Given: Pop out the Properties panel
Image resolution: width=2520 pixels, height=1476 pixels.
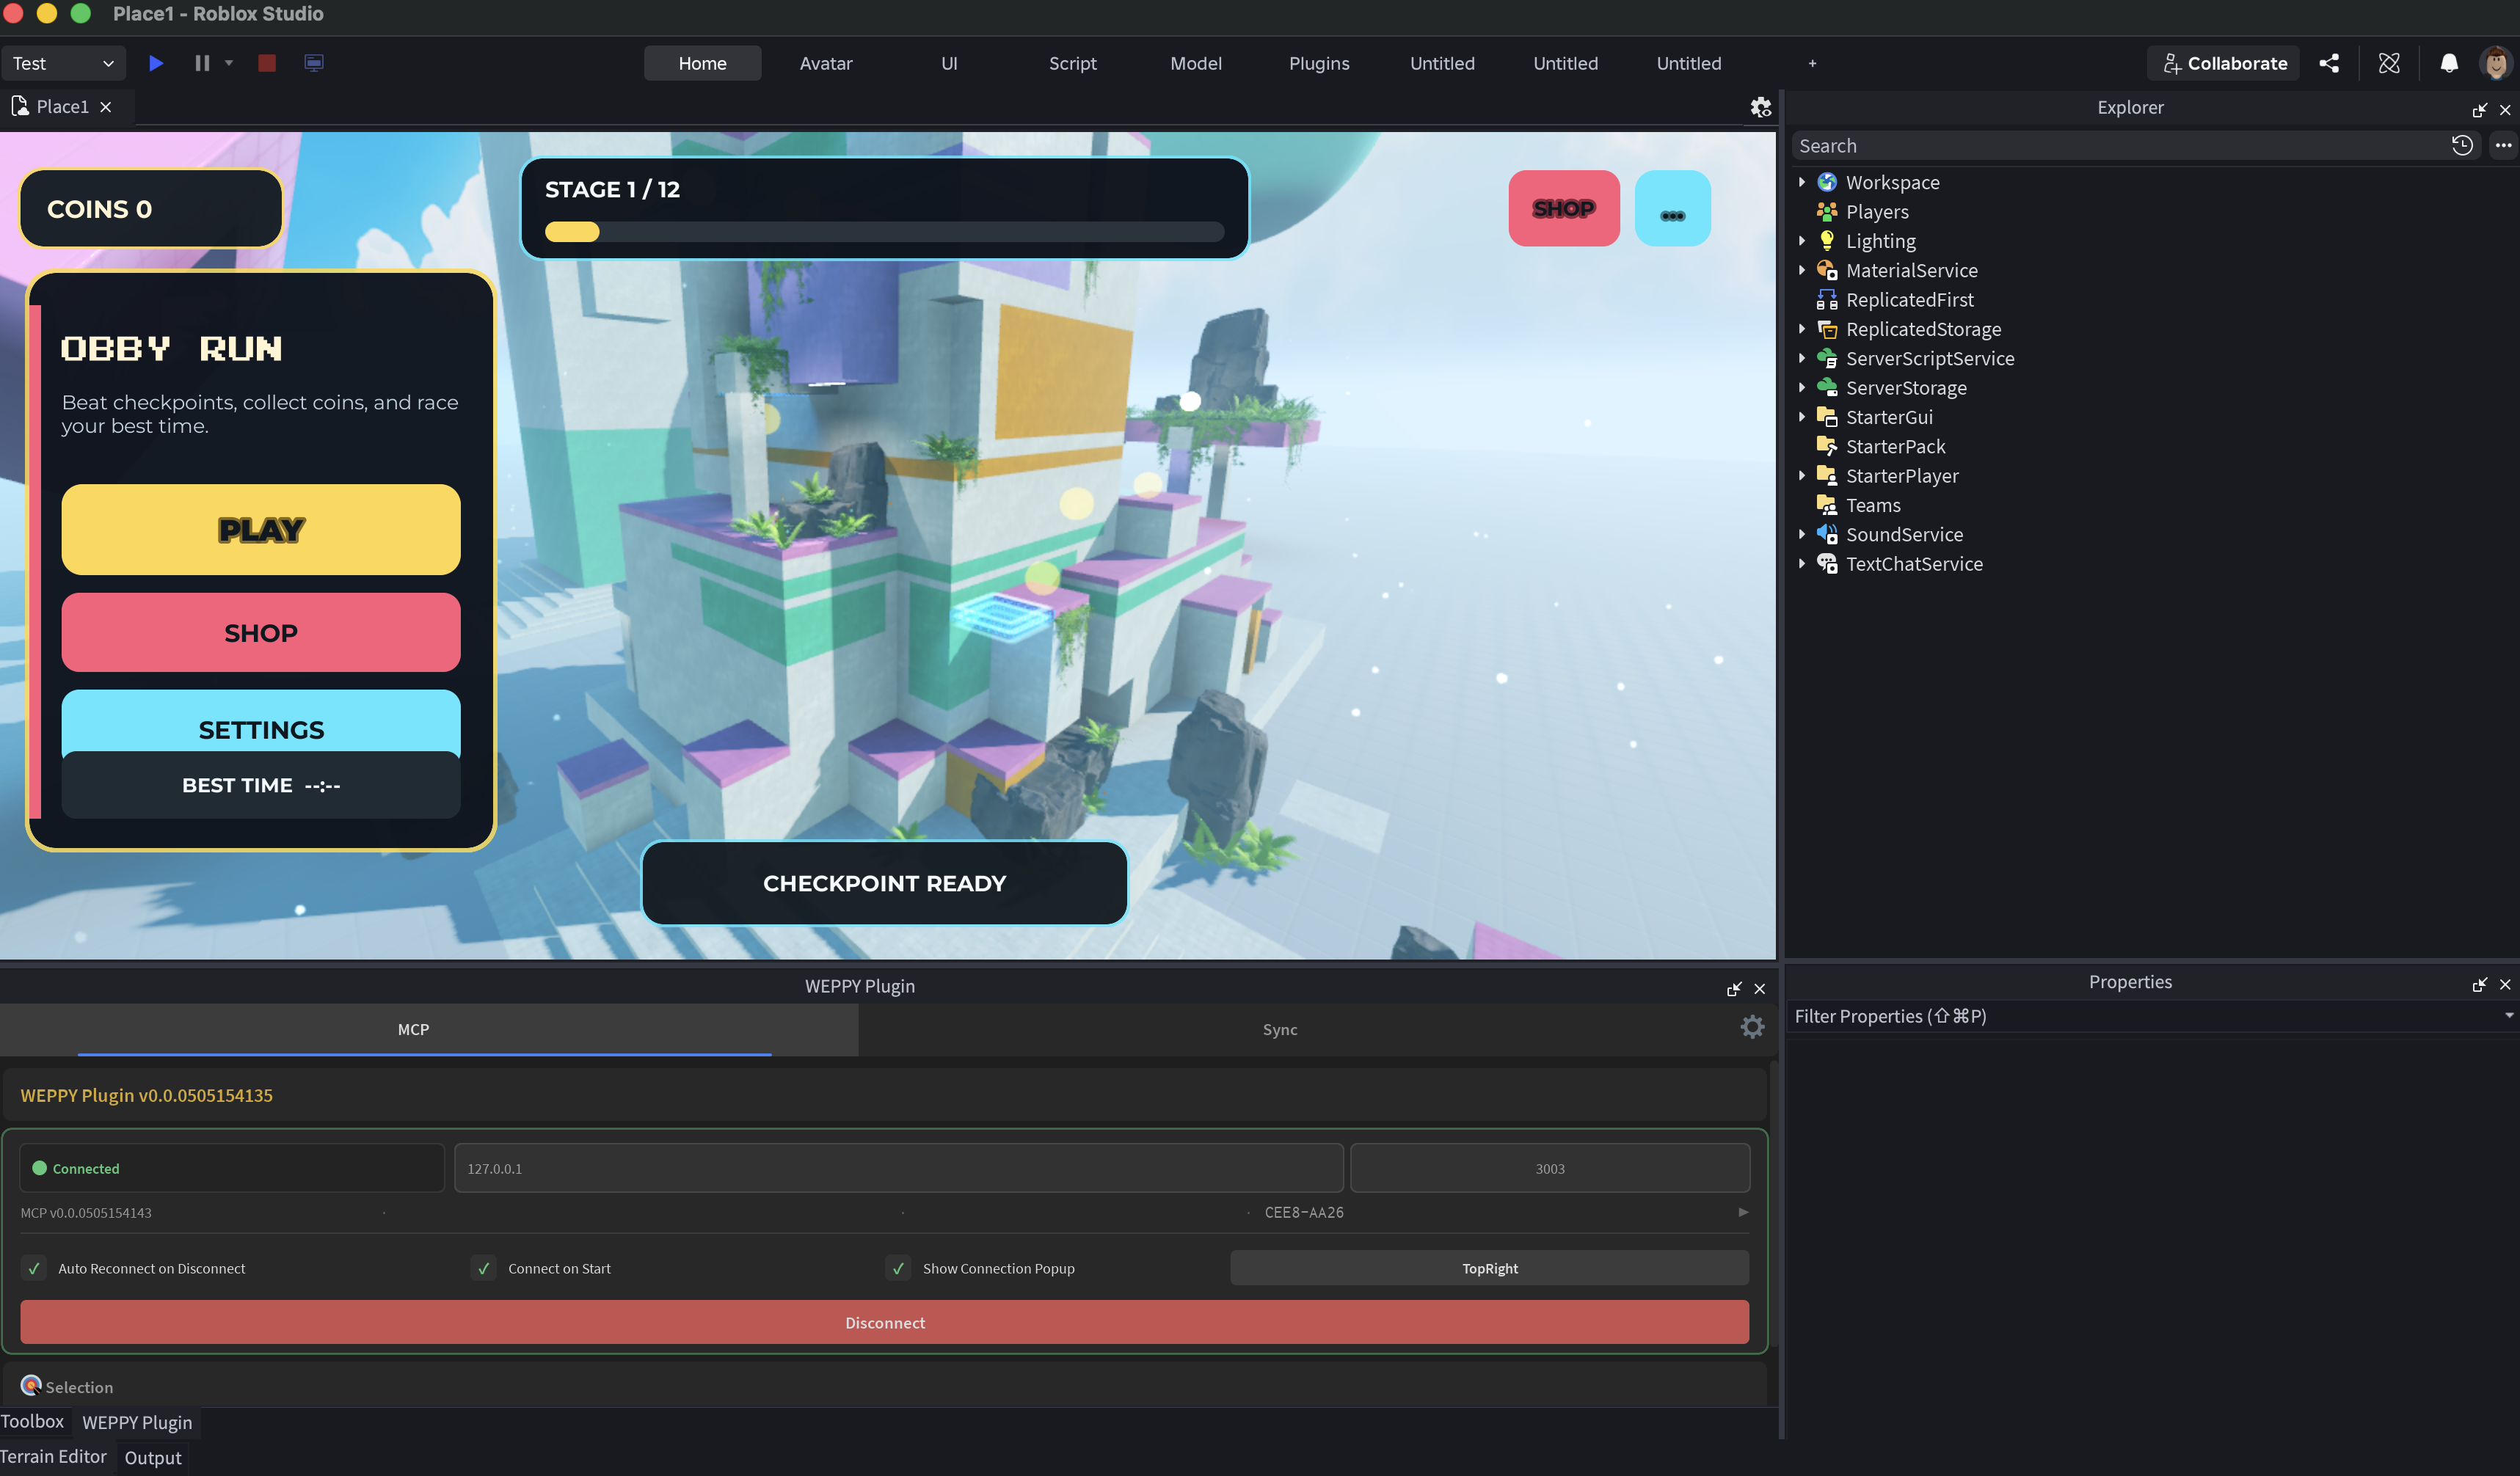Looking at the screenshot, I should point(2479,984).
